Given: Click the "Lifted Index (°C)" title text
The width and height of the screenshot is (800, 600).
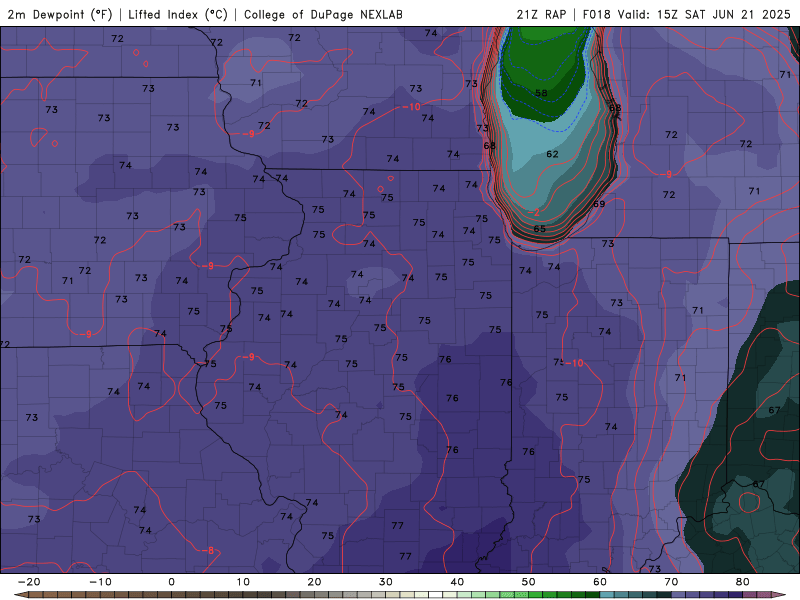Looking at the screenshot, I should 178,14.
